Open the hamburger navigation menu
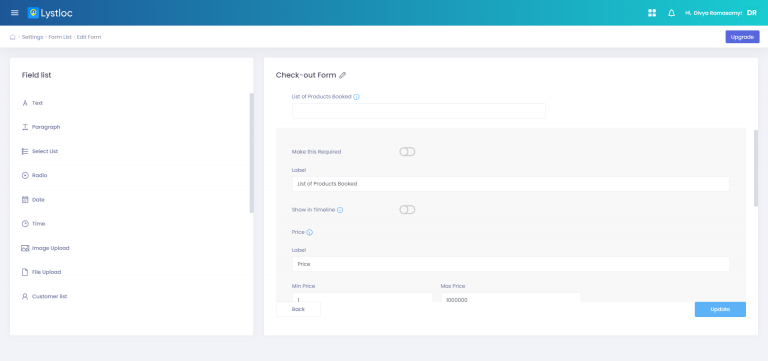 (15, 13)
